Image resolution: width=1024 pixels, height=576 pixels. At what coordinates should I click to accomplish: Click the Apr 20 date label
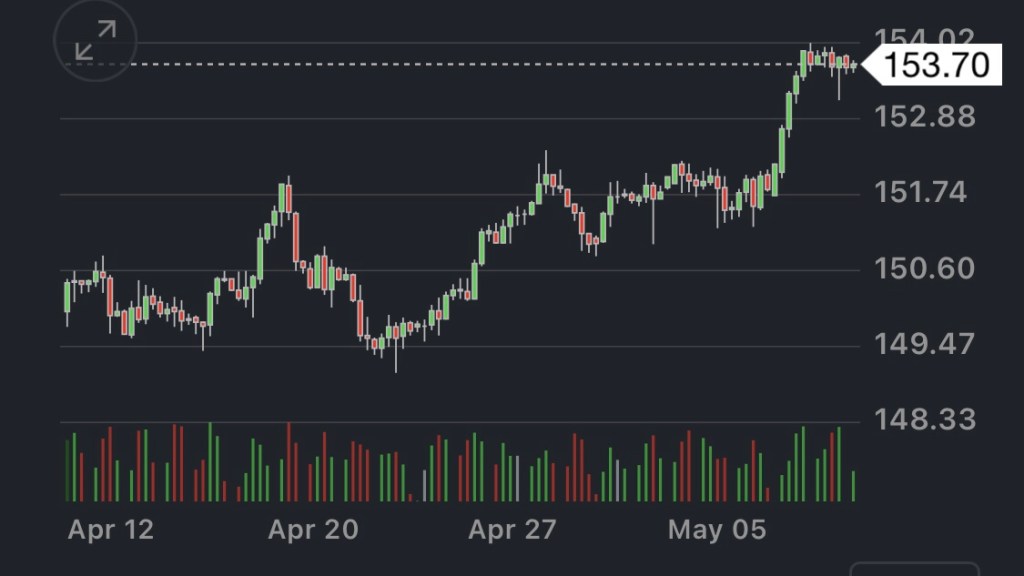tap(311, 529)
